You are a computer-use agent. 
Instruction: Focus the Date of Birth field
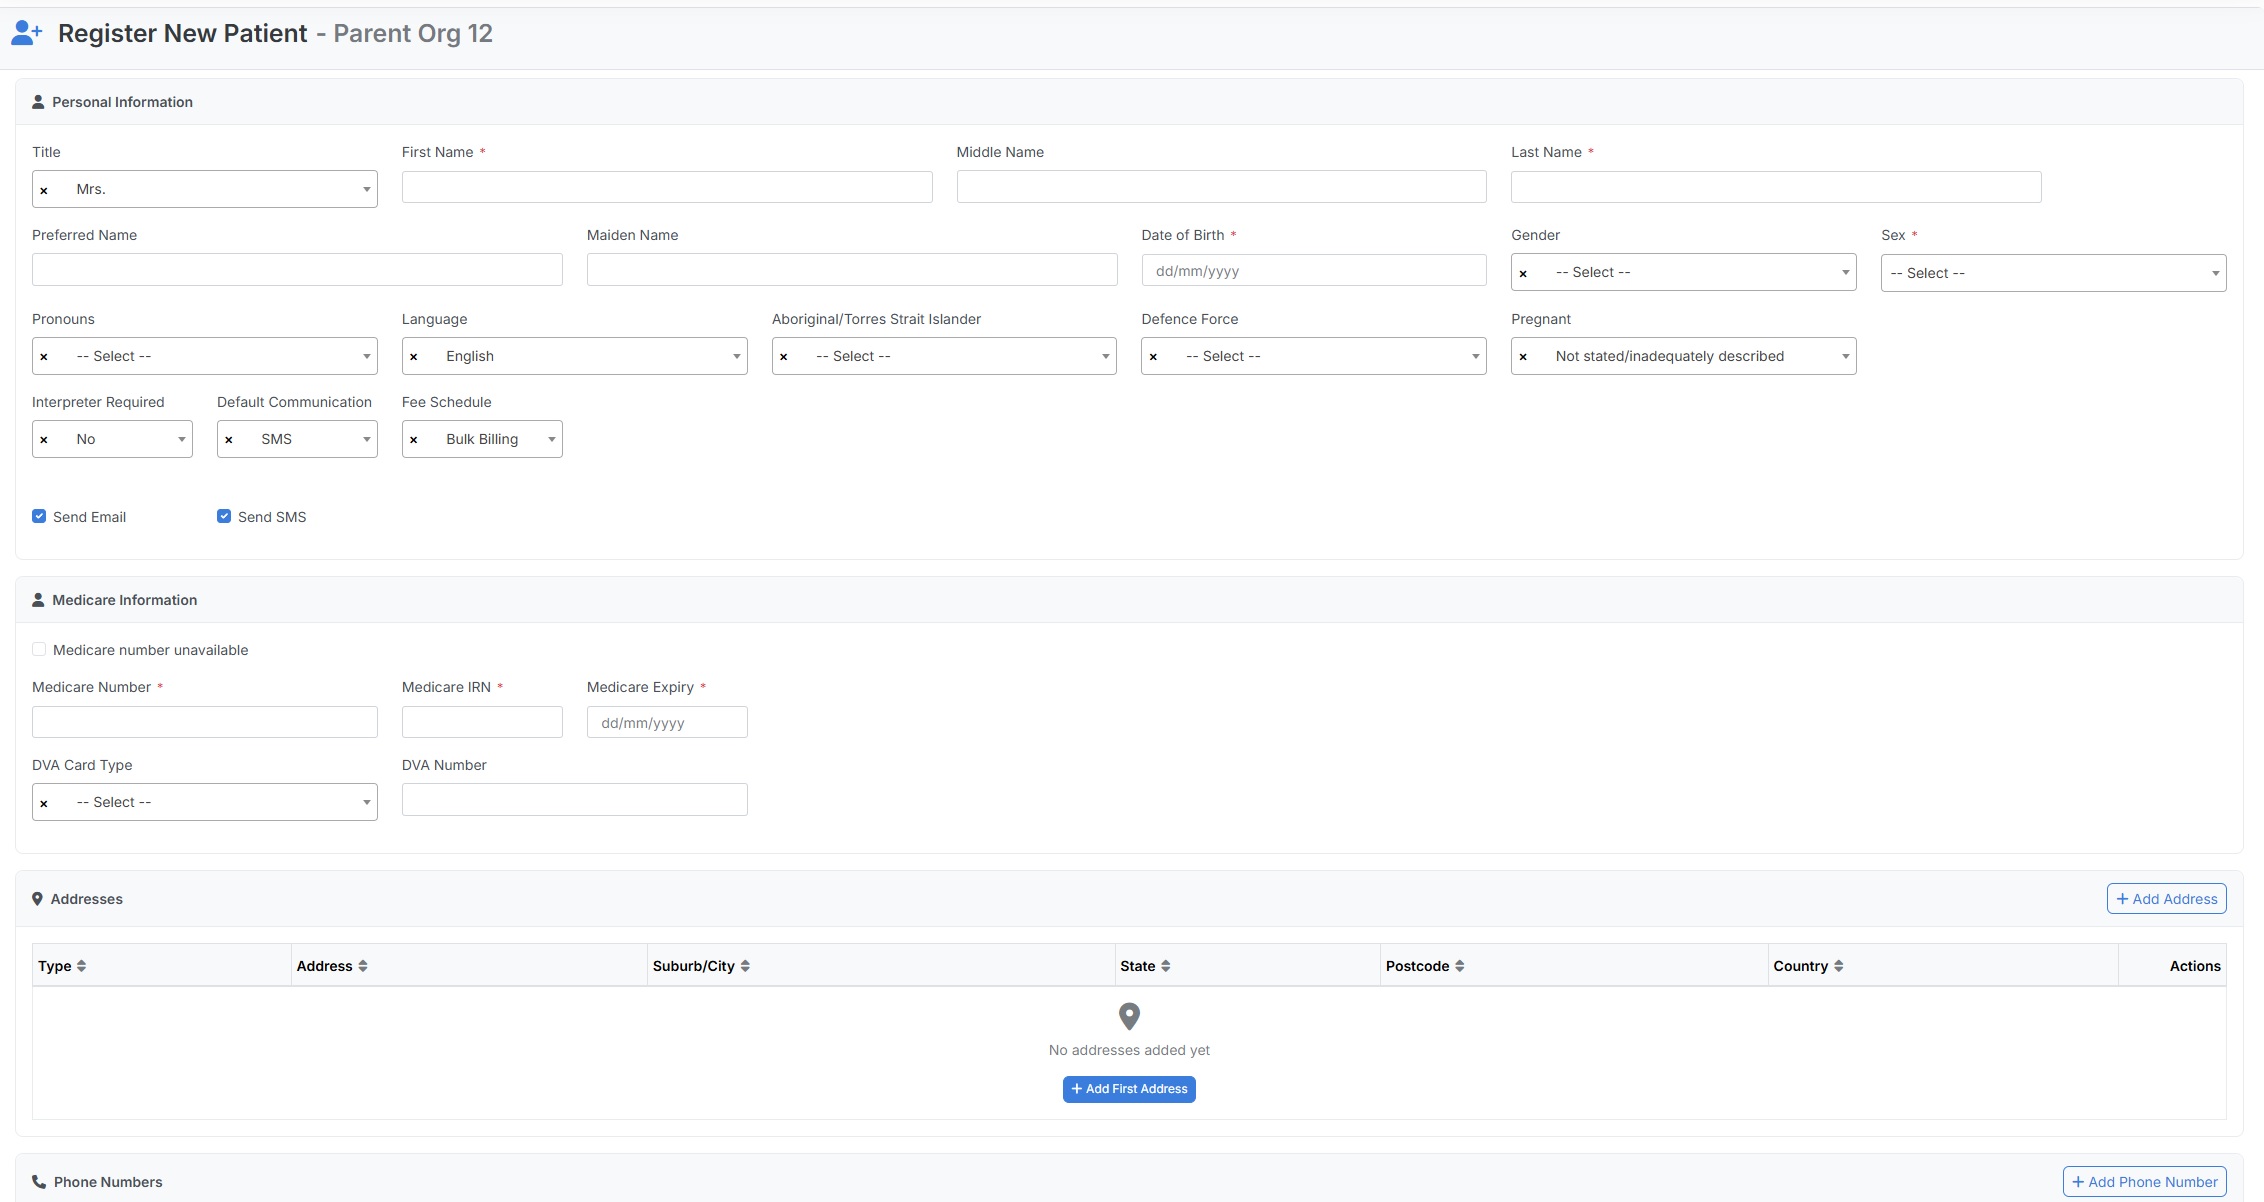[x=1314, y=270]
